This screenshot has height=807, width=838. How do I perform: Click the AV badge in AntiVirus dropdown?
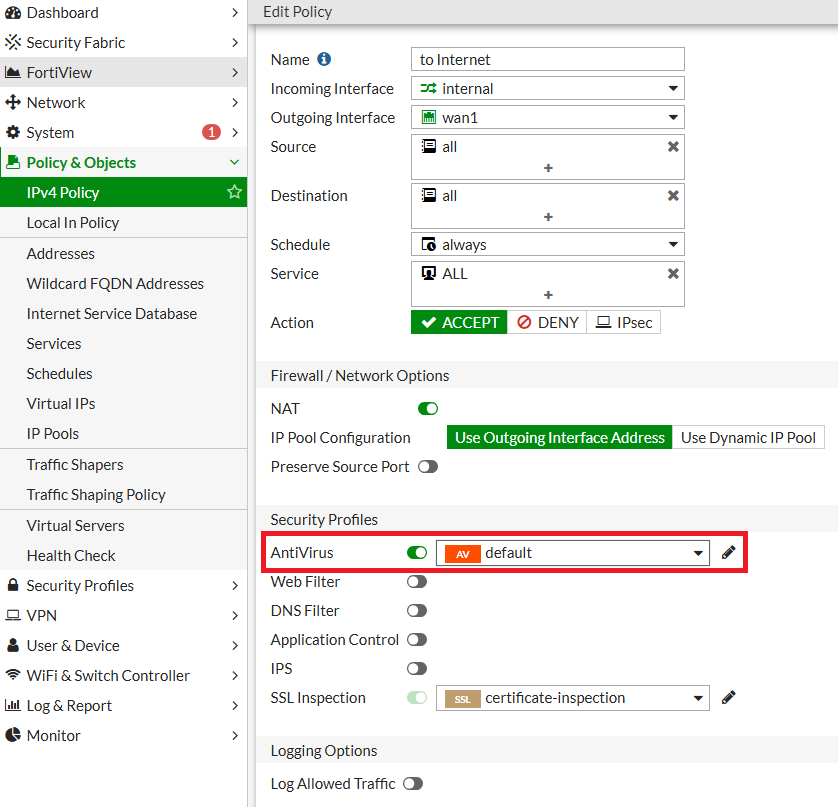(462, 554)
